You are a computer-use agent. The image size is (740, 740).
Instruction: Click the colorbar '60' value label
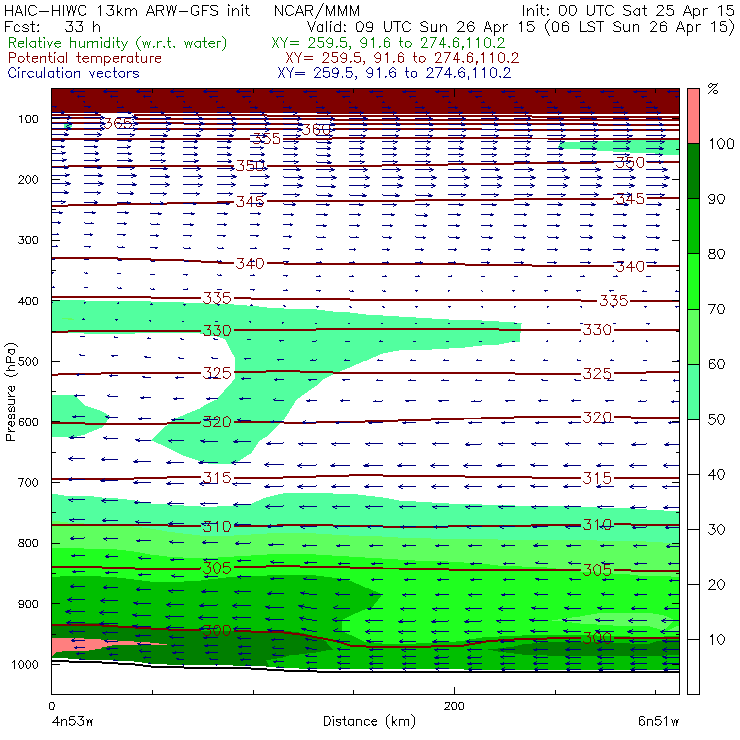tap(716, 364)
